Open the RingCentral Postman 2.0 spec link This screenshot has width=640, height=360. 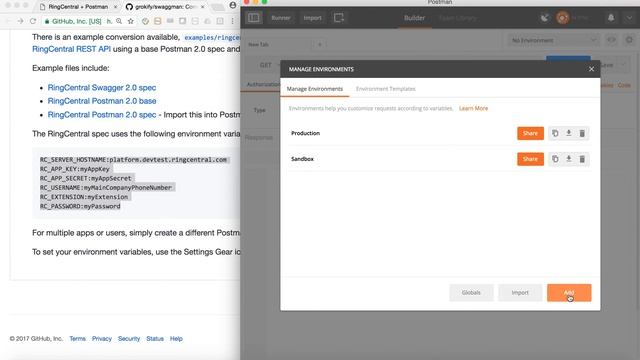[102, 115]
